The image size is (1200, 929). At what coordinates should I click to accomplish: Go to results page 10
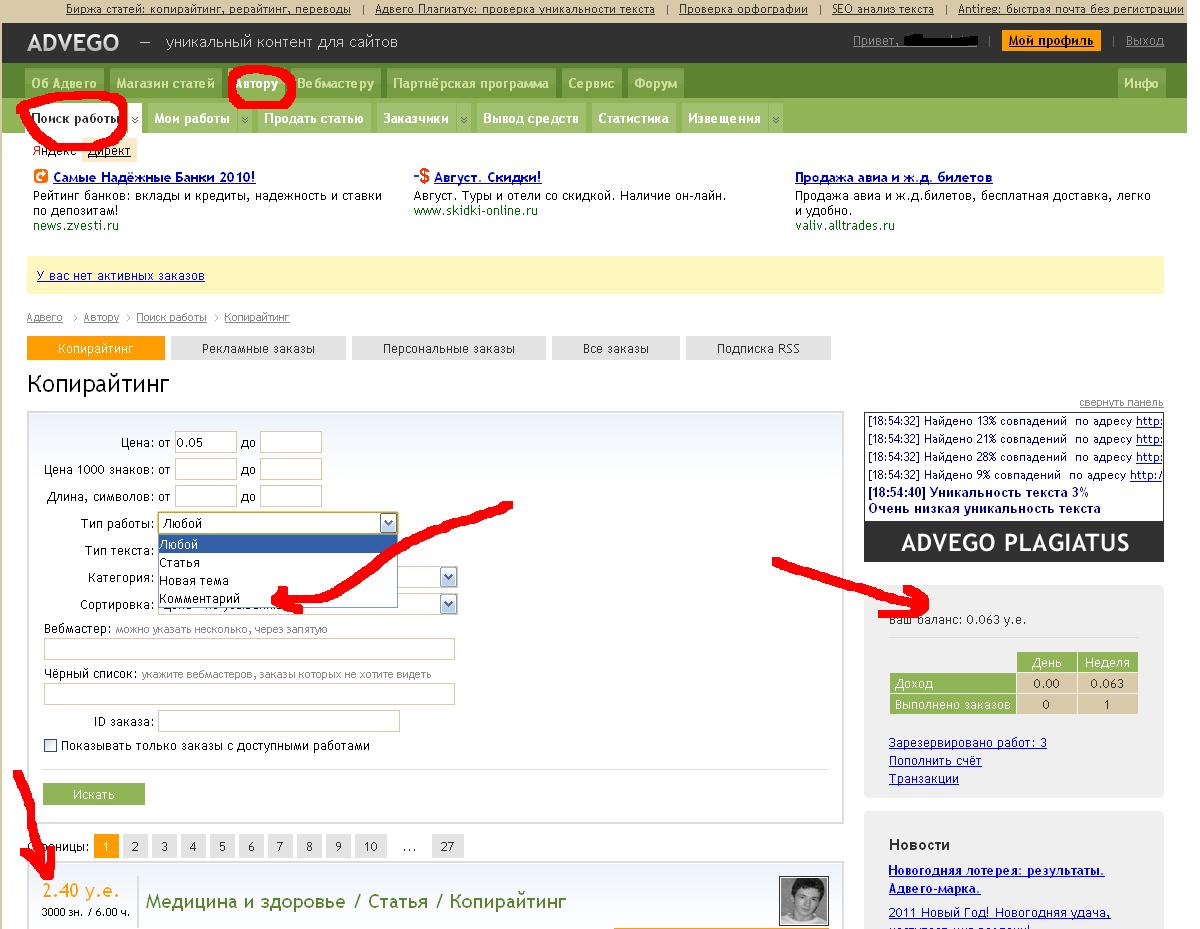point(370,846)
